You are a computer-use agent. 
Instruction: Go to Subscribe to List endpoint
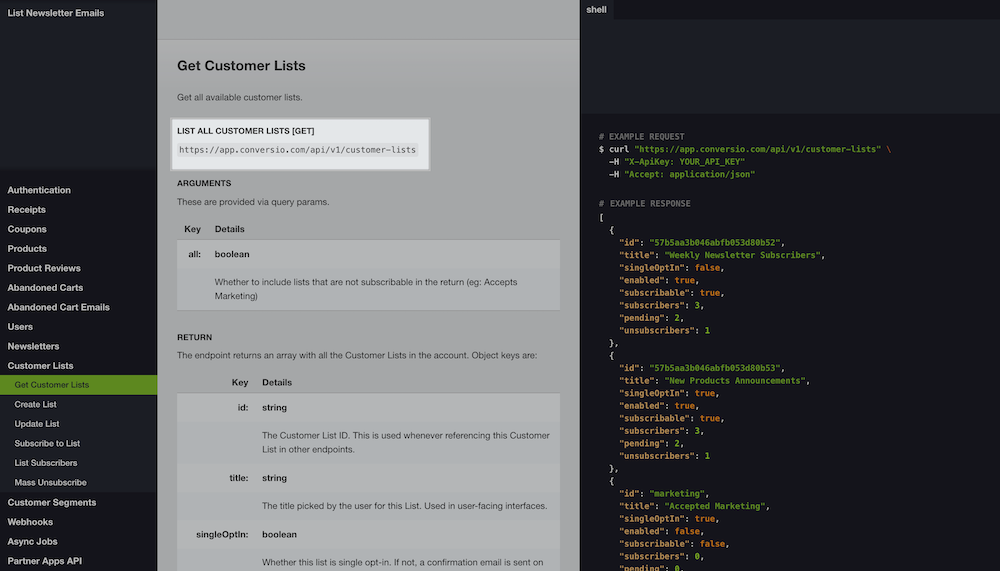47,443
